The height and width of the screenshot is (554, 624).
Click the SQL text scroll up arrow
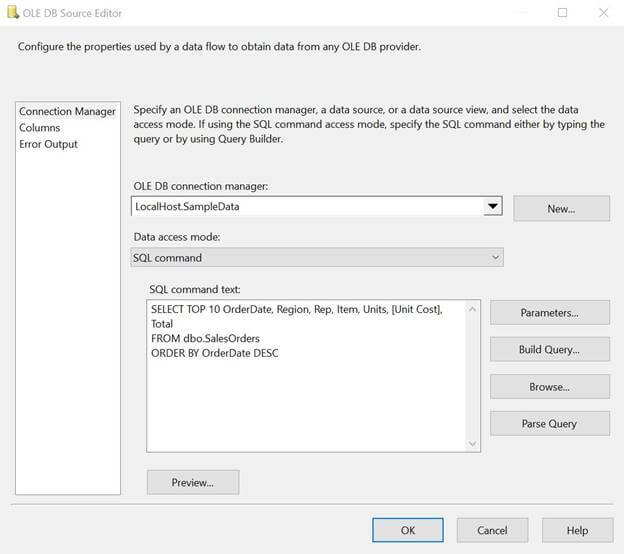[x=472, y=309]
